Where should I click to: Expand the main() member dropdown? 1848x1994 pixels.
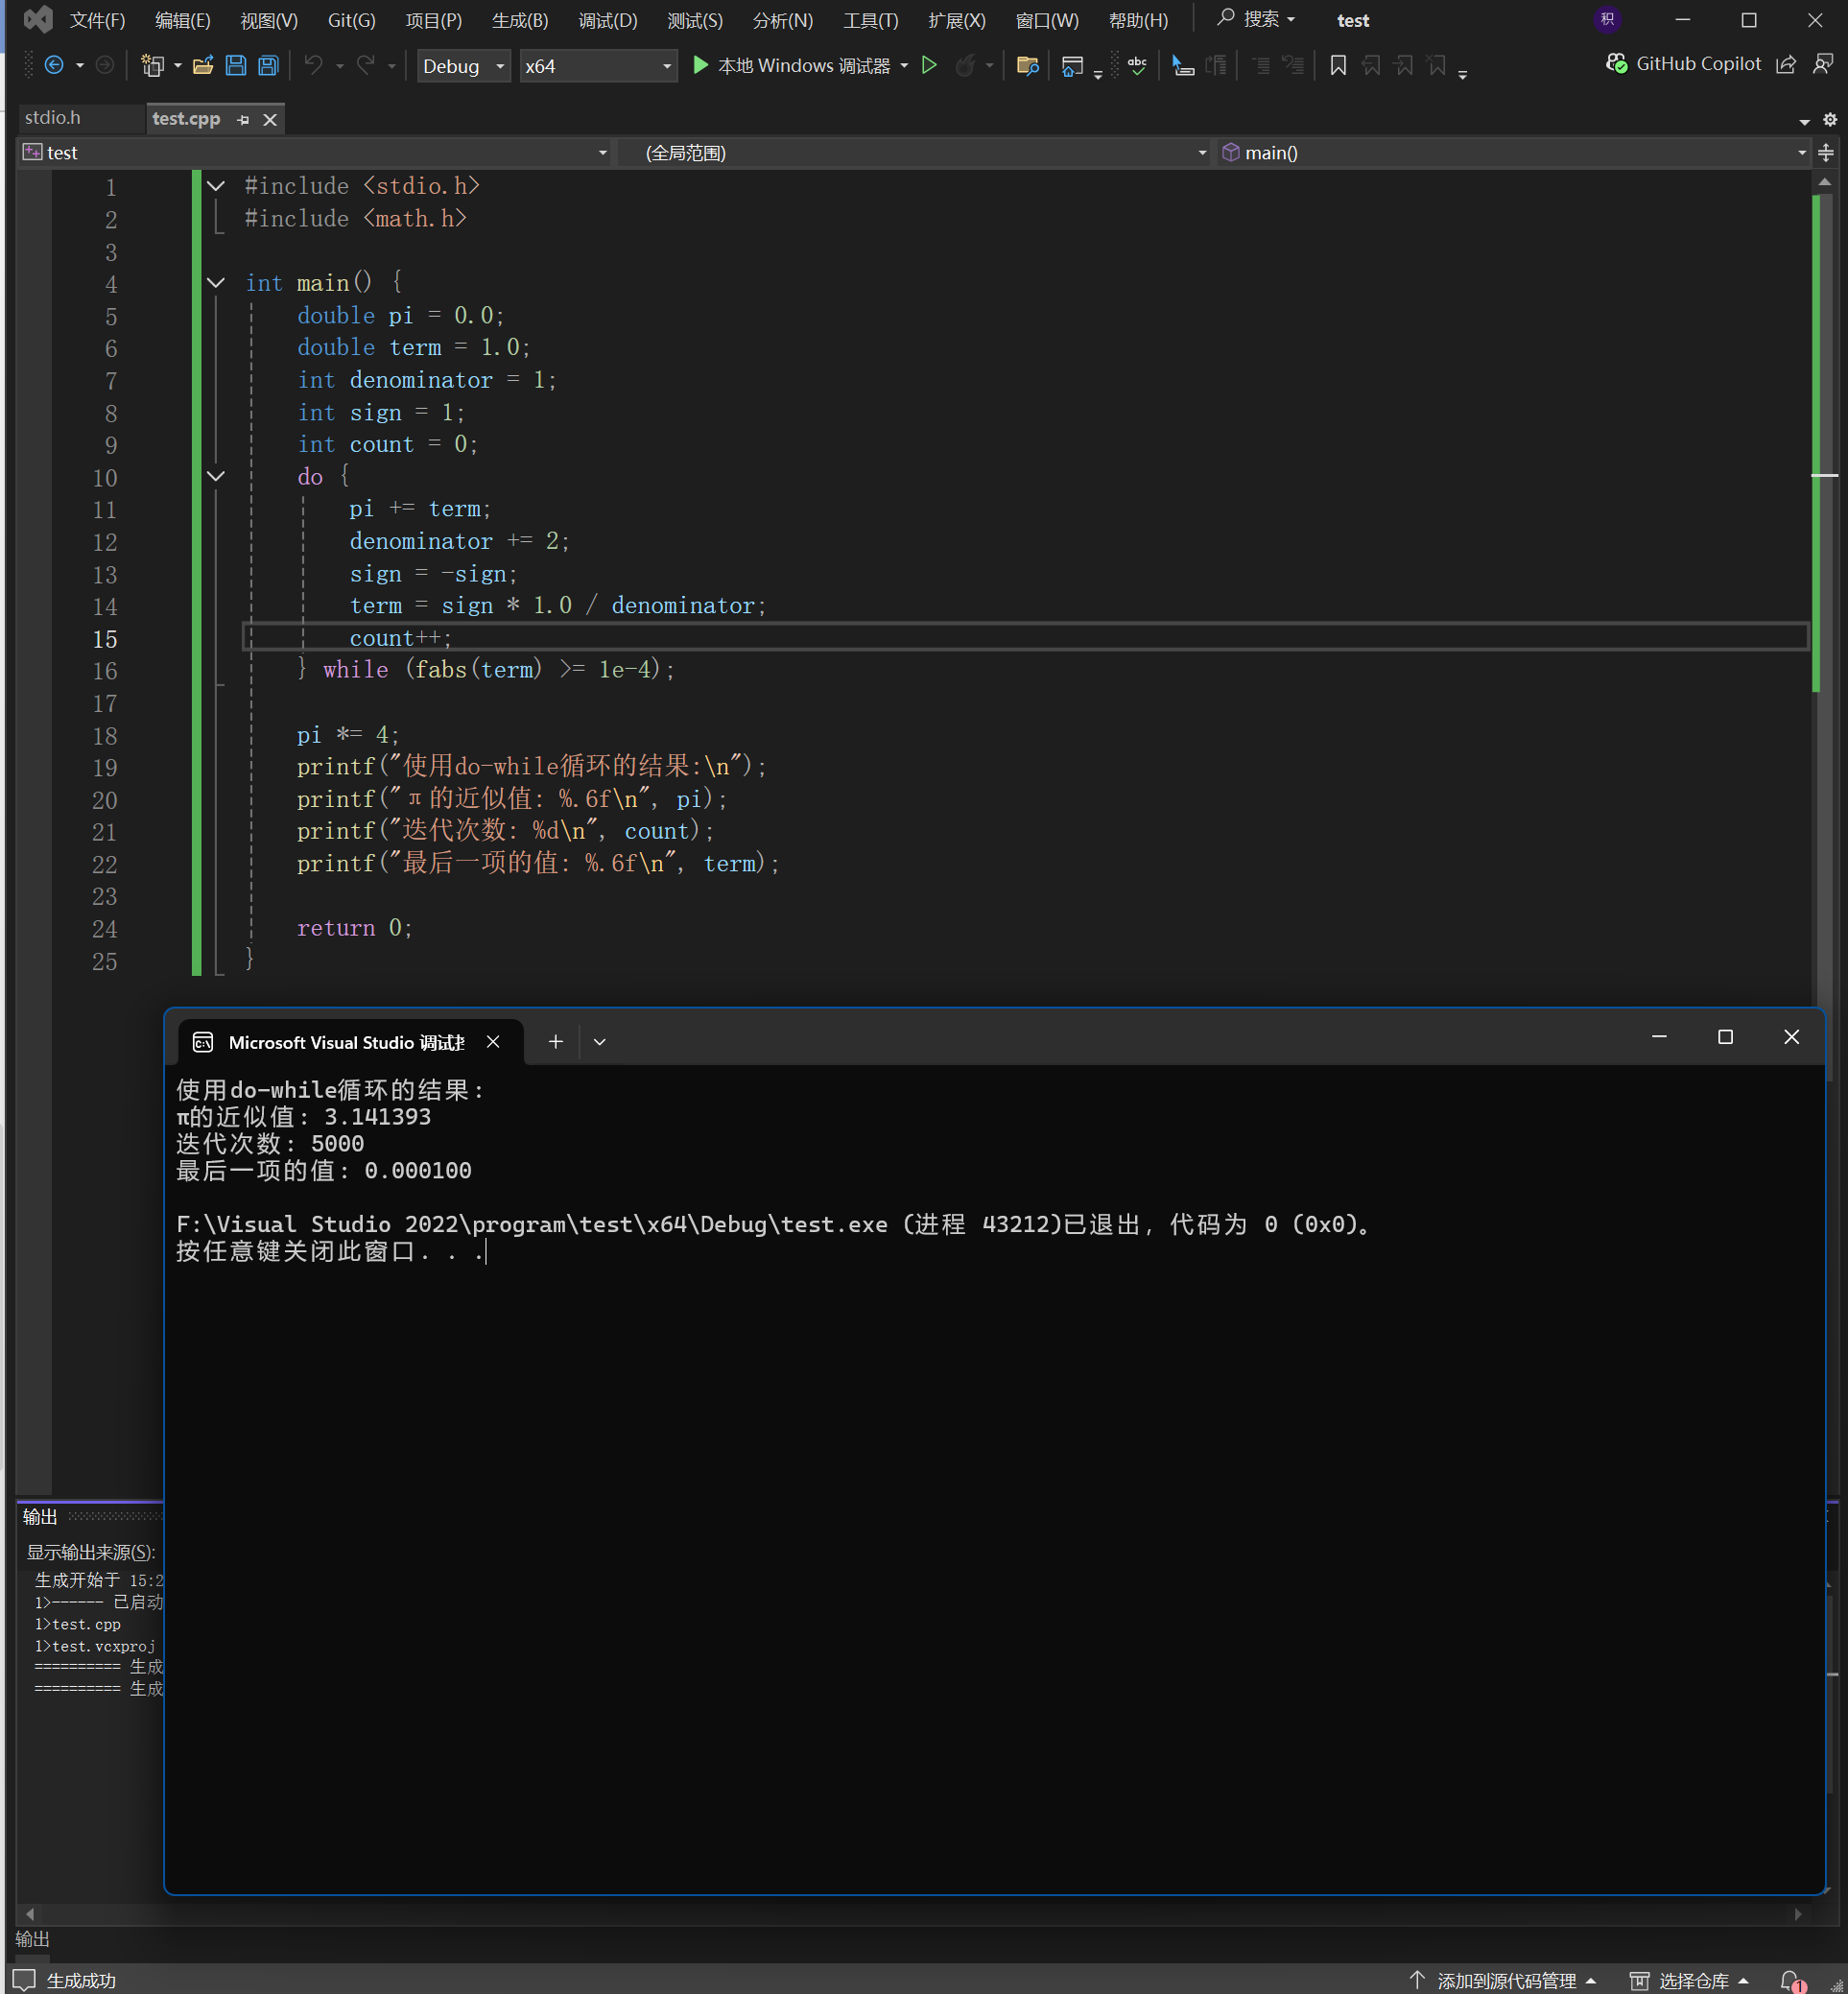1801,153
